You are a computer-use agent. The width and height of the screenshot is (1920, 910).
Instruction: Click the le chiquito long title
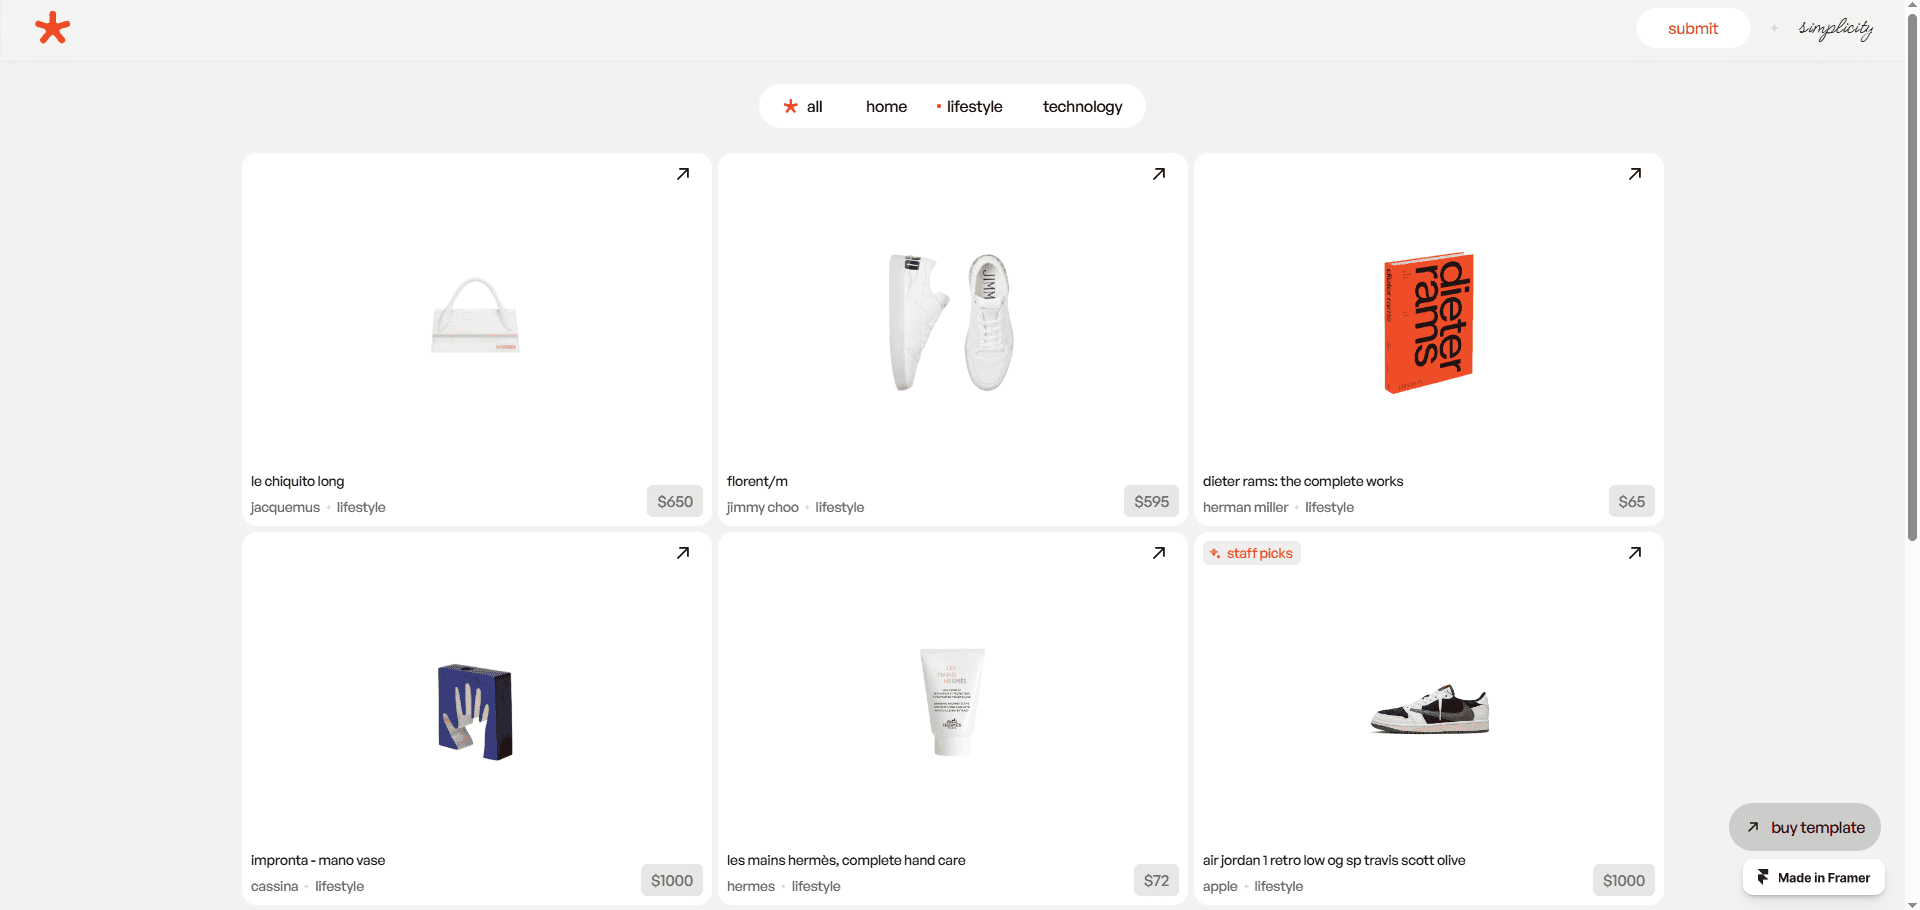tap(298, 481)
